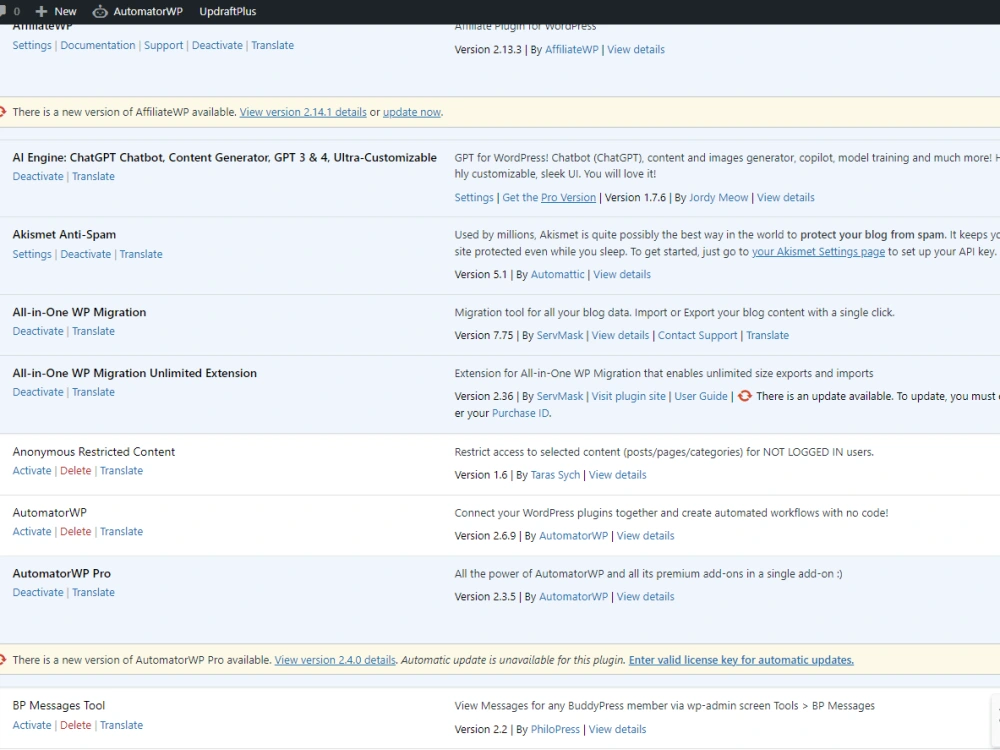Open AffiliateWP Support link
Screen dimensions: 1000x750
tap(163, 45)
